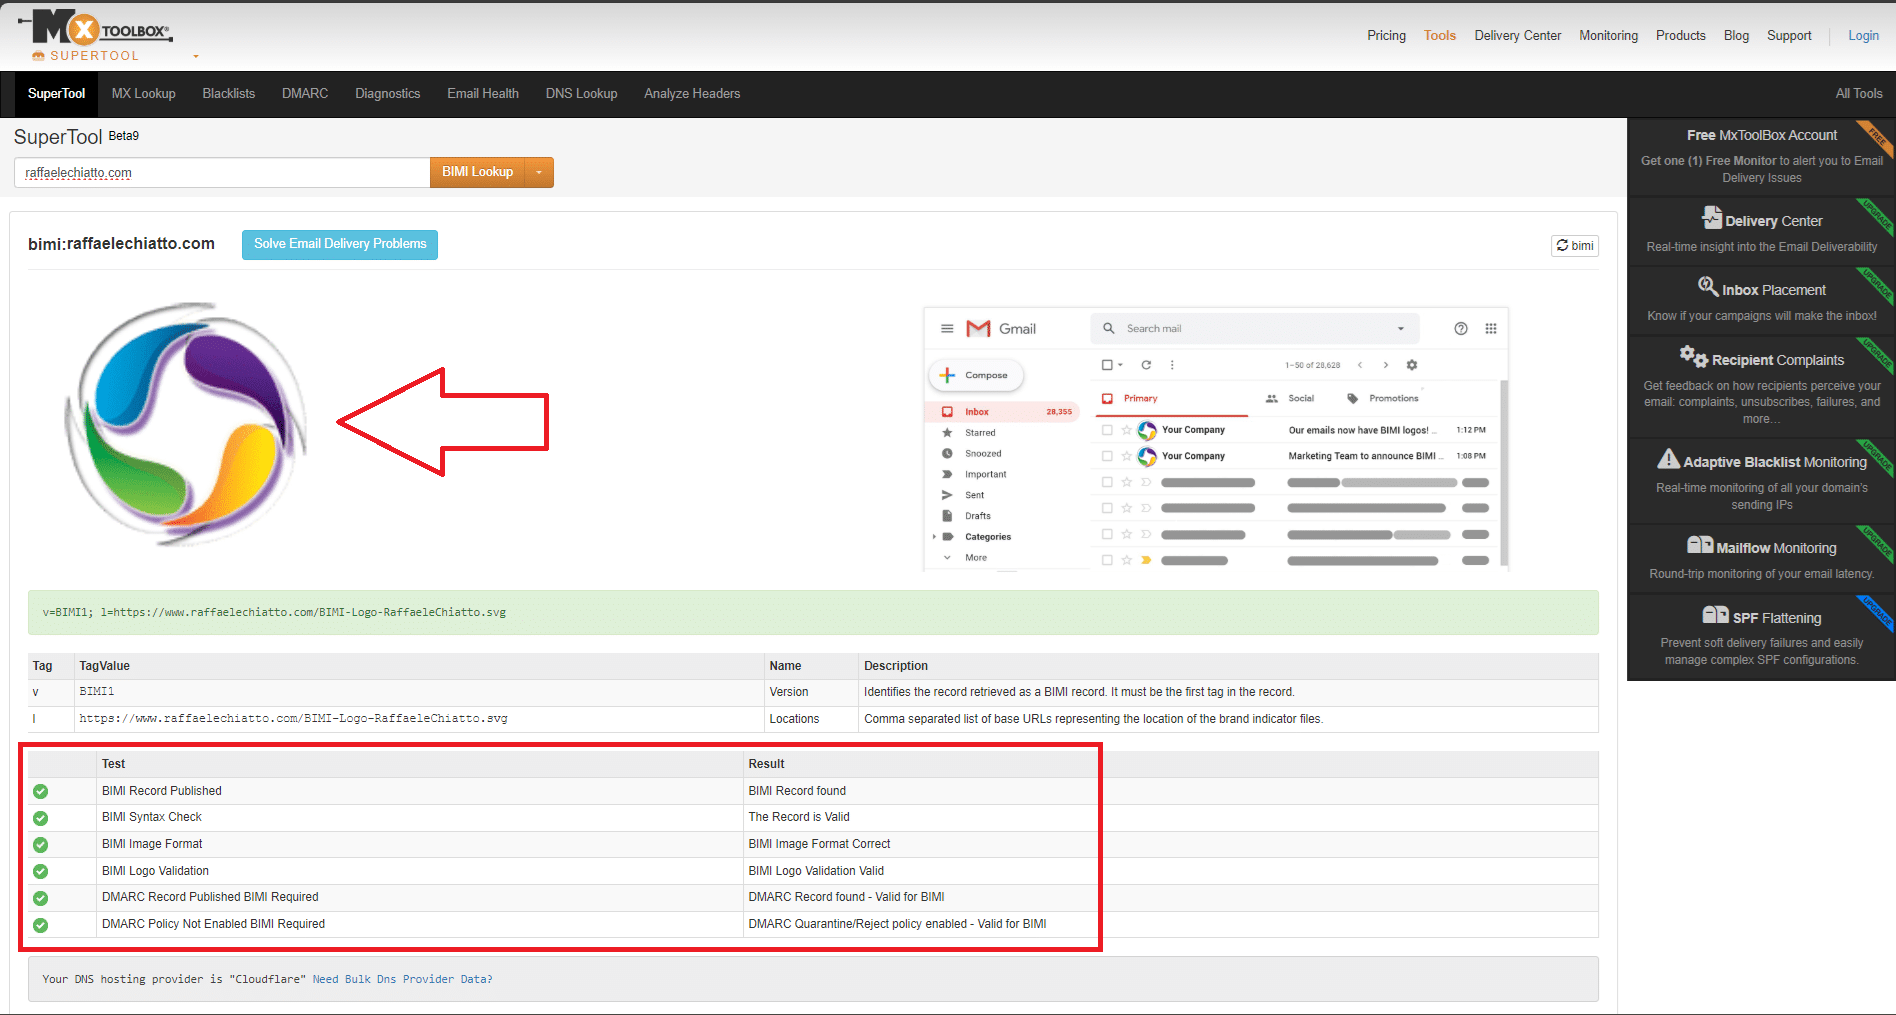Screen dimensions: 1896x1015
Task: Click green check icon for DMARC Record Published
Action: pos(40,898)
